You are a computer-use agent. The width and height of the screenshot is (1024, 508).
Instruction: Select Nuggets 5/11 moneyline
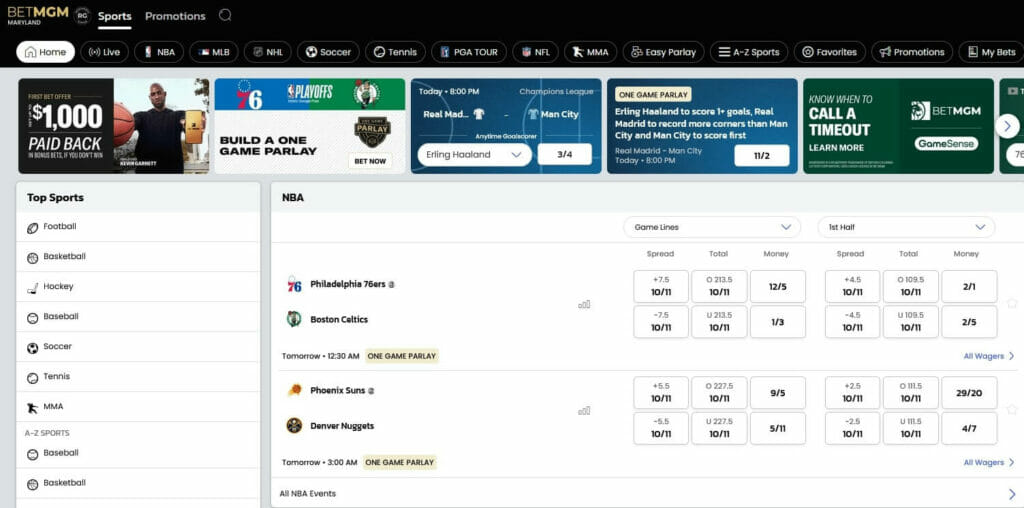coord(778,428)
